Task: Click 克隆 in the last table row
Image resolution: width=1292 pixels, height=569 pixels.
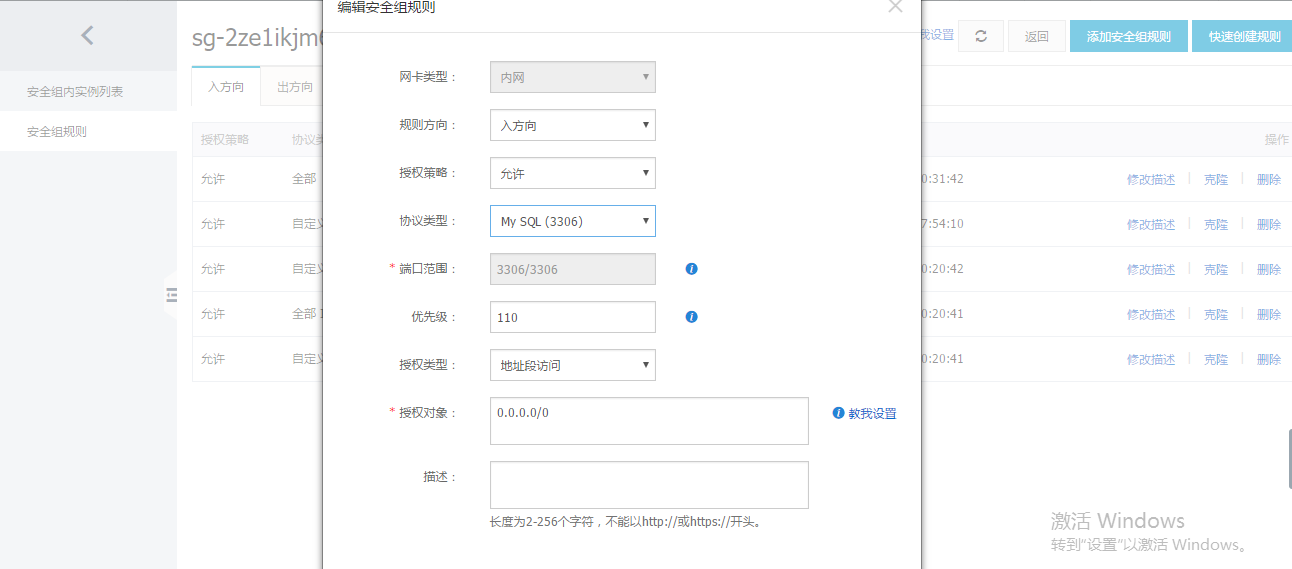Action: (x=1216, y=359)
